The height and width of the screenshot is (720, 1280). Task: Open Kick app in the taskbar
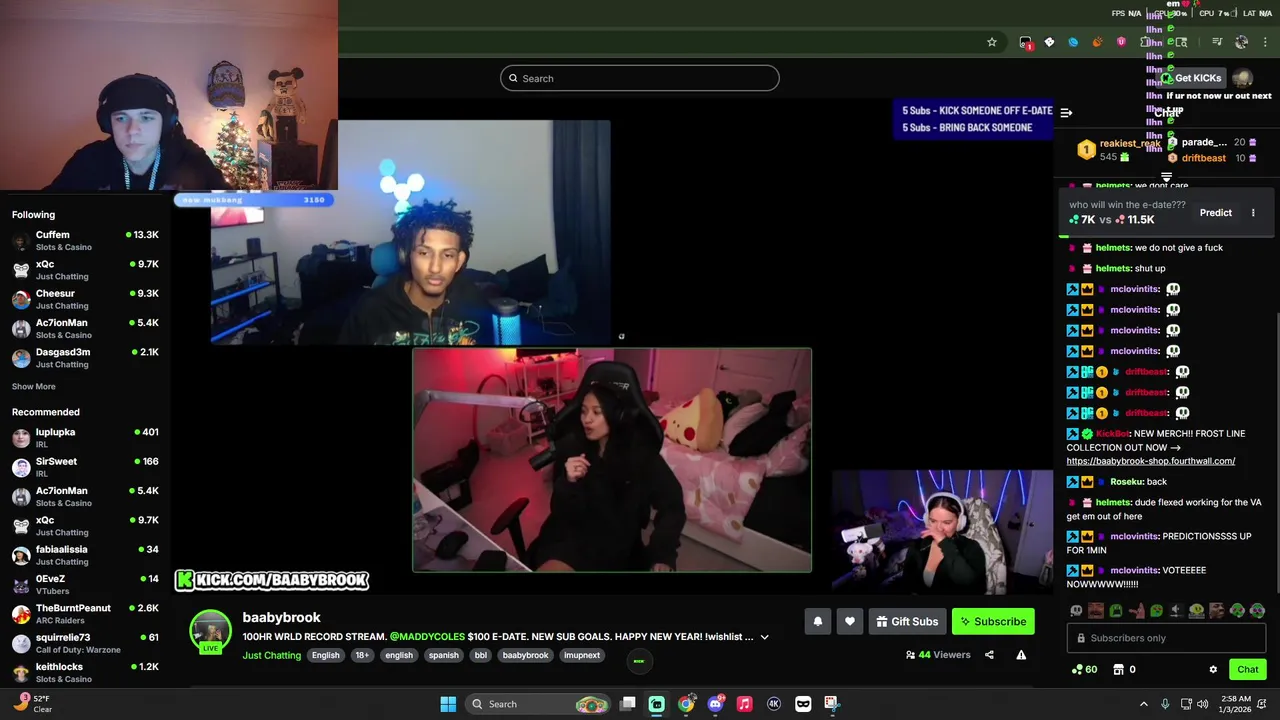656,704
